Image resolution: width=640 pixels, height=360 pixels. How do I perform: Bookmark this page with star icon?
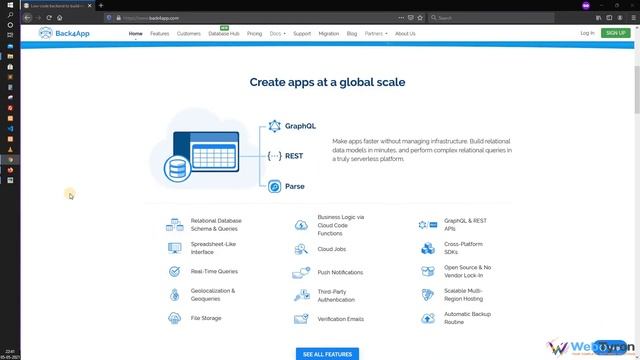point(420,18)
